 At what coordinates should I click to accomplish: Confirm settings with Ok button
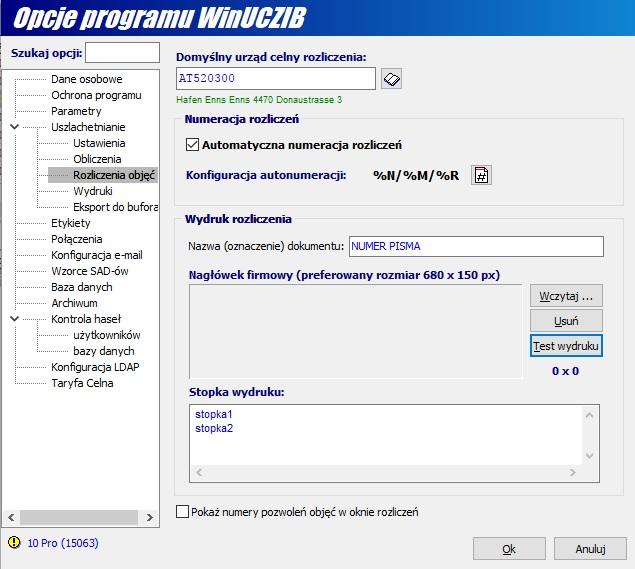point(509,549)
